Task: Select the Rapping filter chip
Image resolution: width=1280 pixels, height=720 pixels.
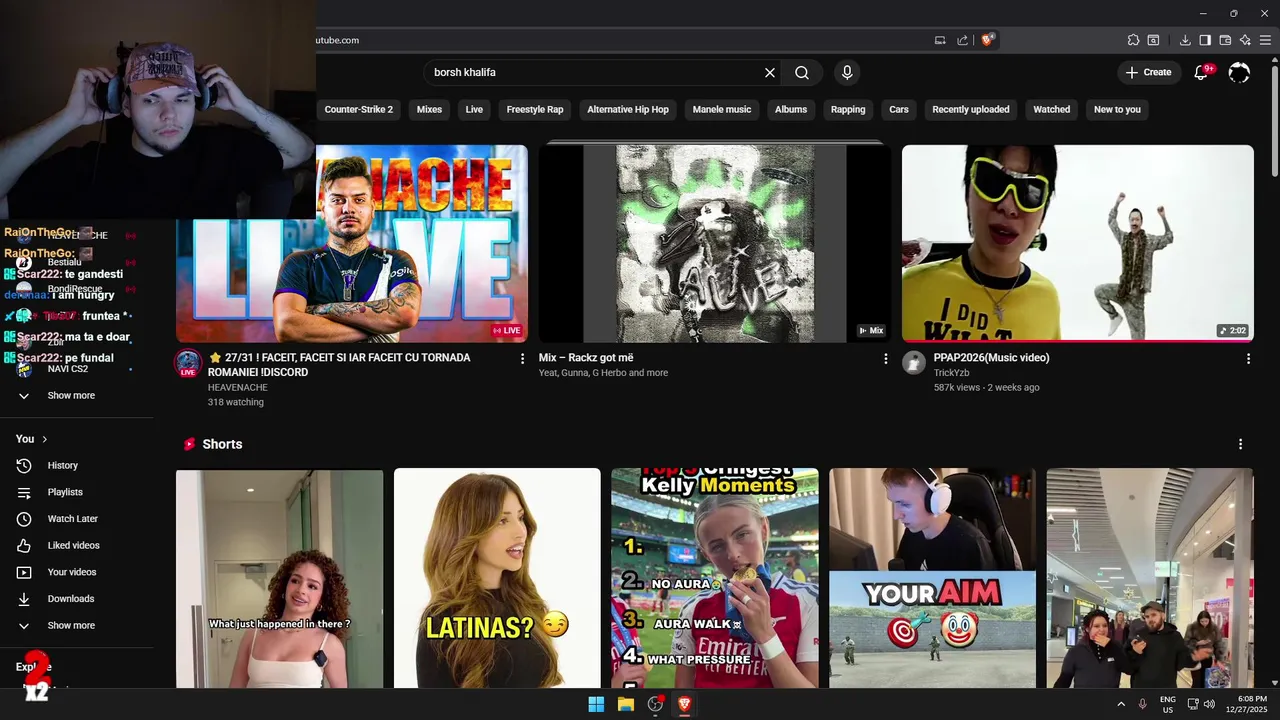Action: pyautogui.click(x=848, y=109)
